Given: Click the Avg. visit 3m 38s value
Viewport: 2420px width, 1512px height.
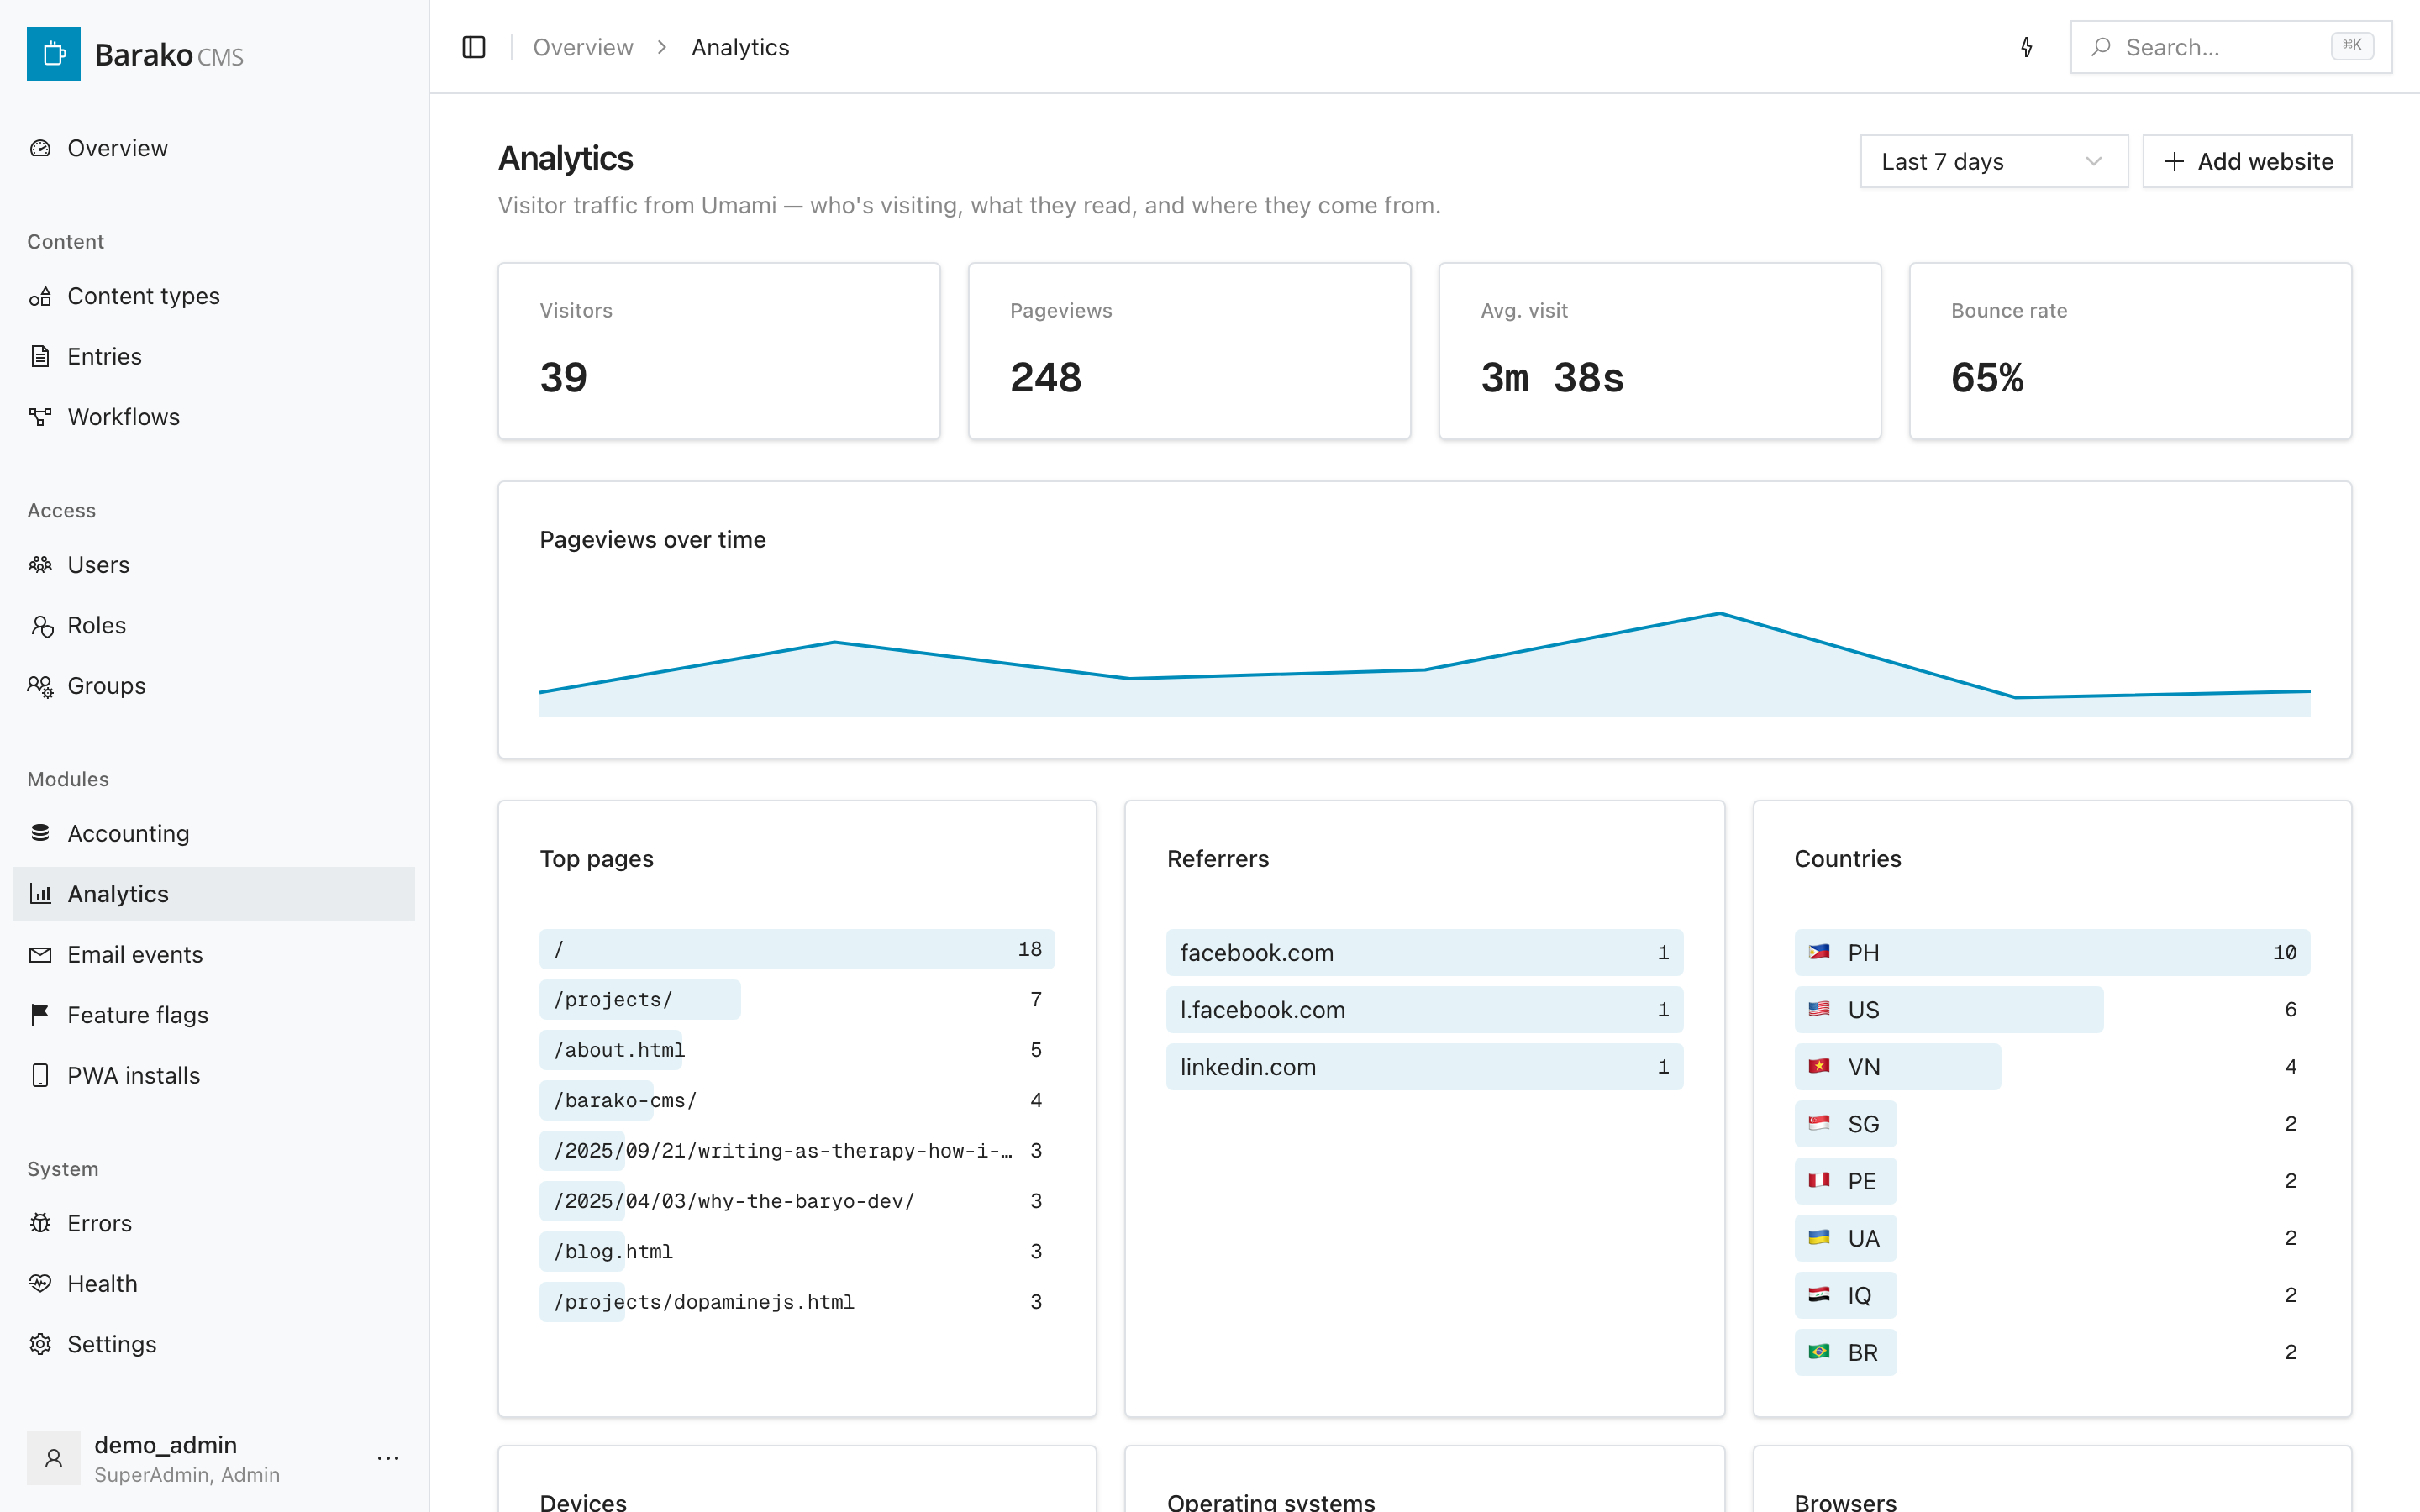Looking at the screenshot, I should (x=1552, y=378).
